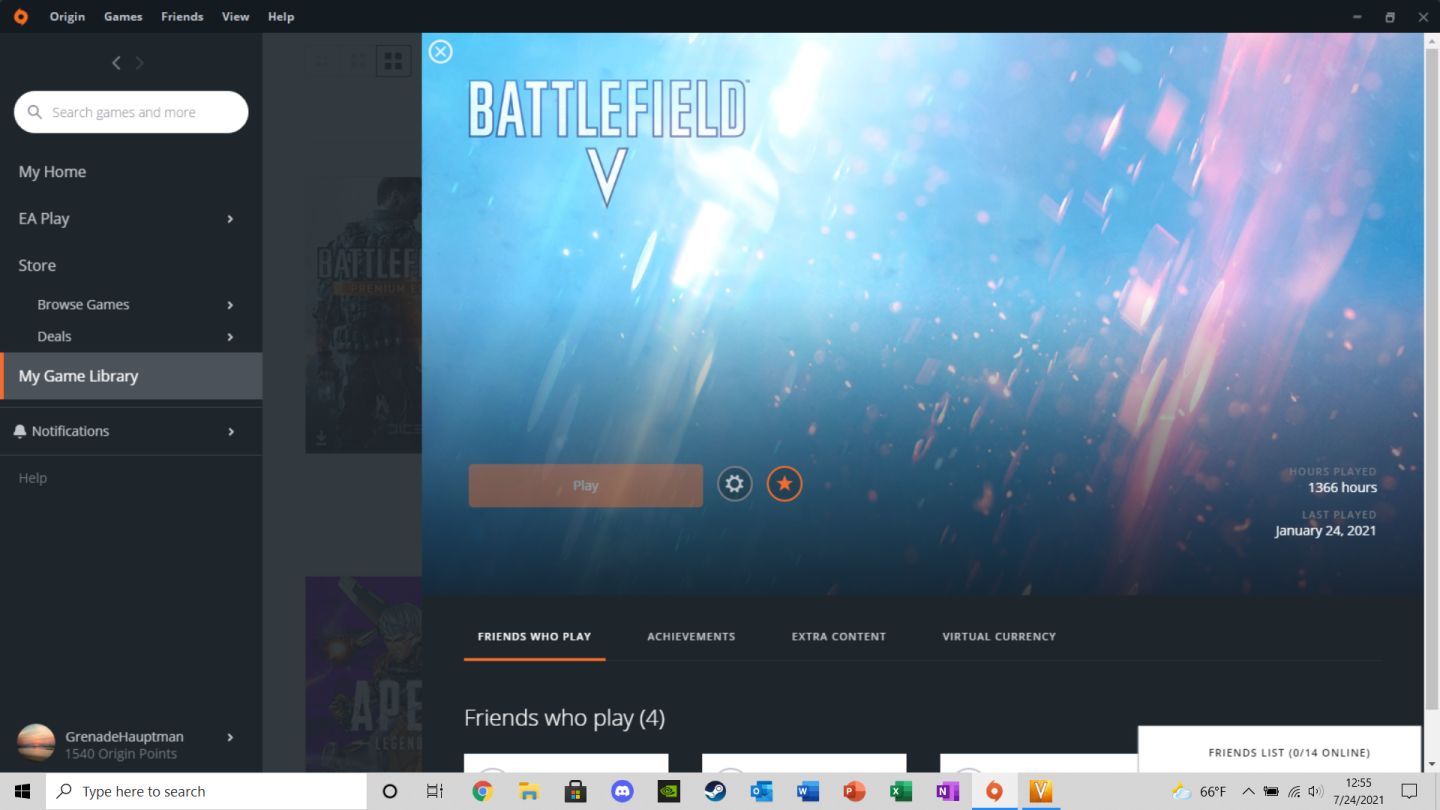Expand the Notifications flyout arrow
Screen dimensions: 1440x810
click(231, 431)
